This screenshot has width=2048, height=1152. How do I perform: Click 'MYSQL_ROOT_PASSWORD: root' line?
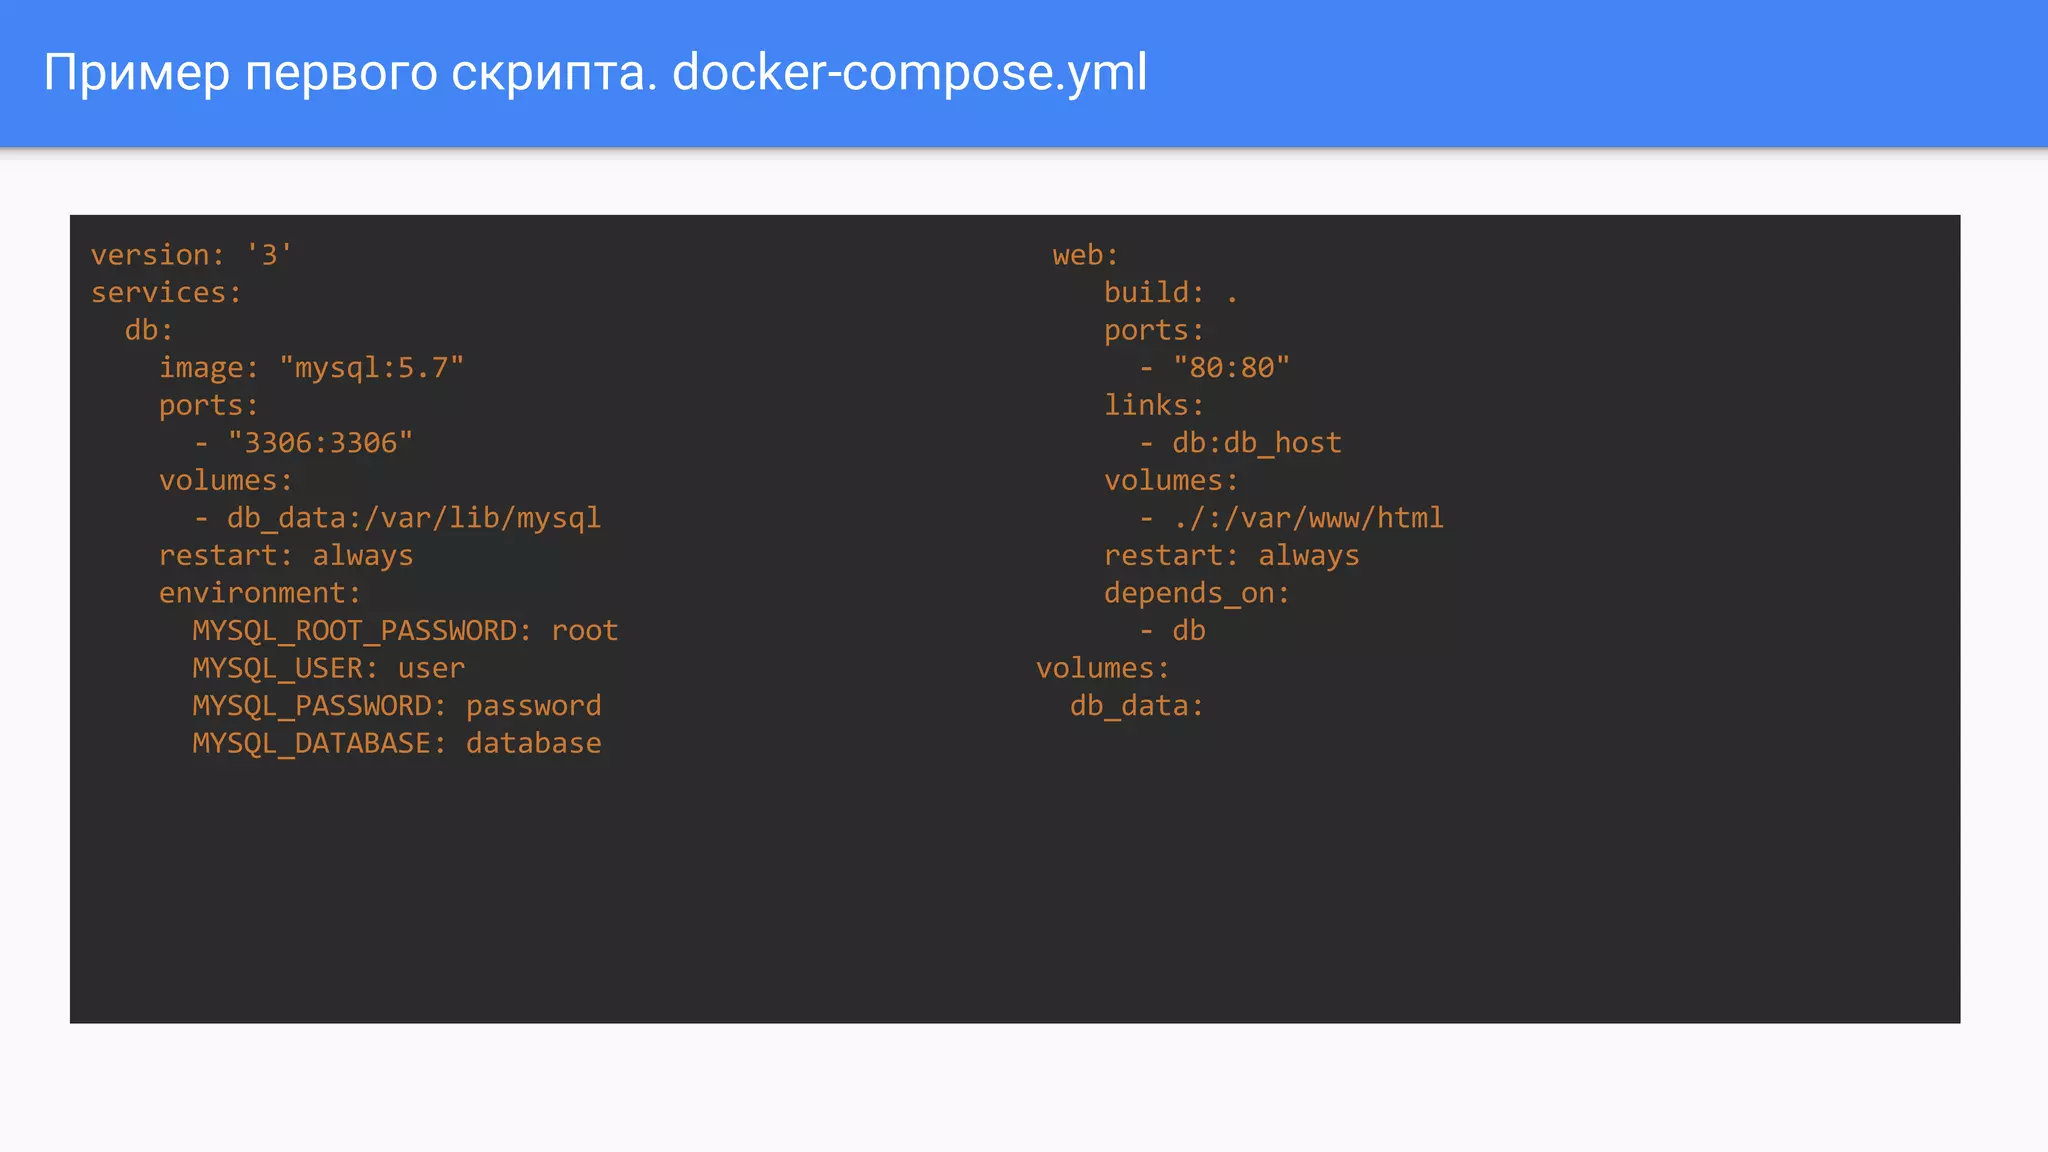(405, 631)
